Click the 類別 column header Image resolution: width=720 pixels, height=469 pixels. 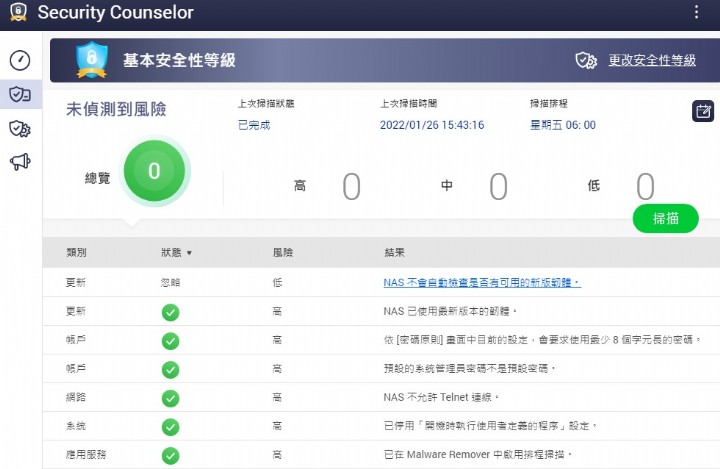(x=76, y=253)
